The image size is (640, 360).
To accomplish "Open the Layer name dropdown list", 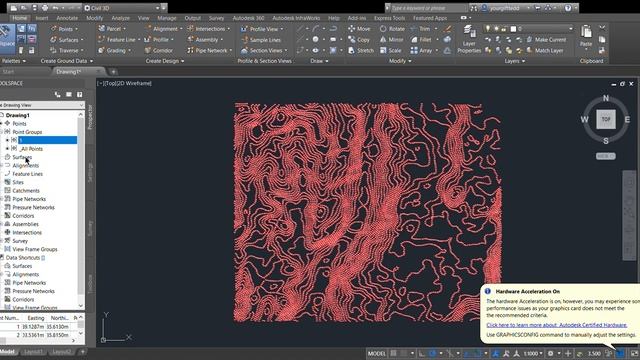I will (571, 29).
